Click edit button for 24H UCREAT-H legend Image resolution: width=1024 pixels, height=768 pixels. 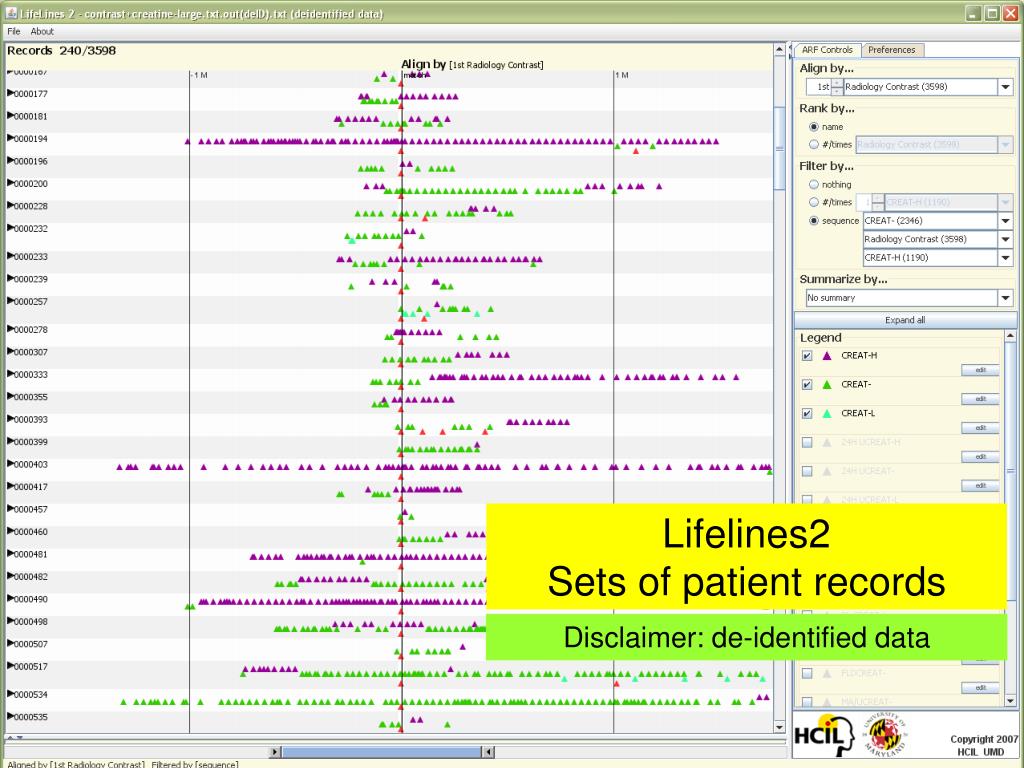point(980,456)
